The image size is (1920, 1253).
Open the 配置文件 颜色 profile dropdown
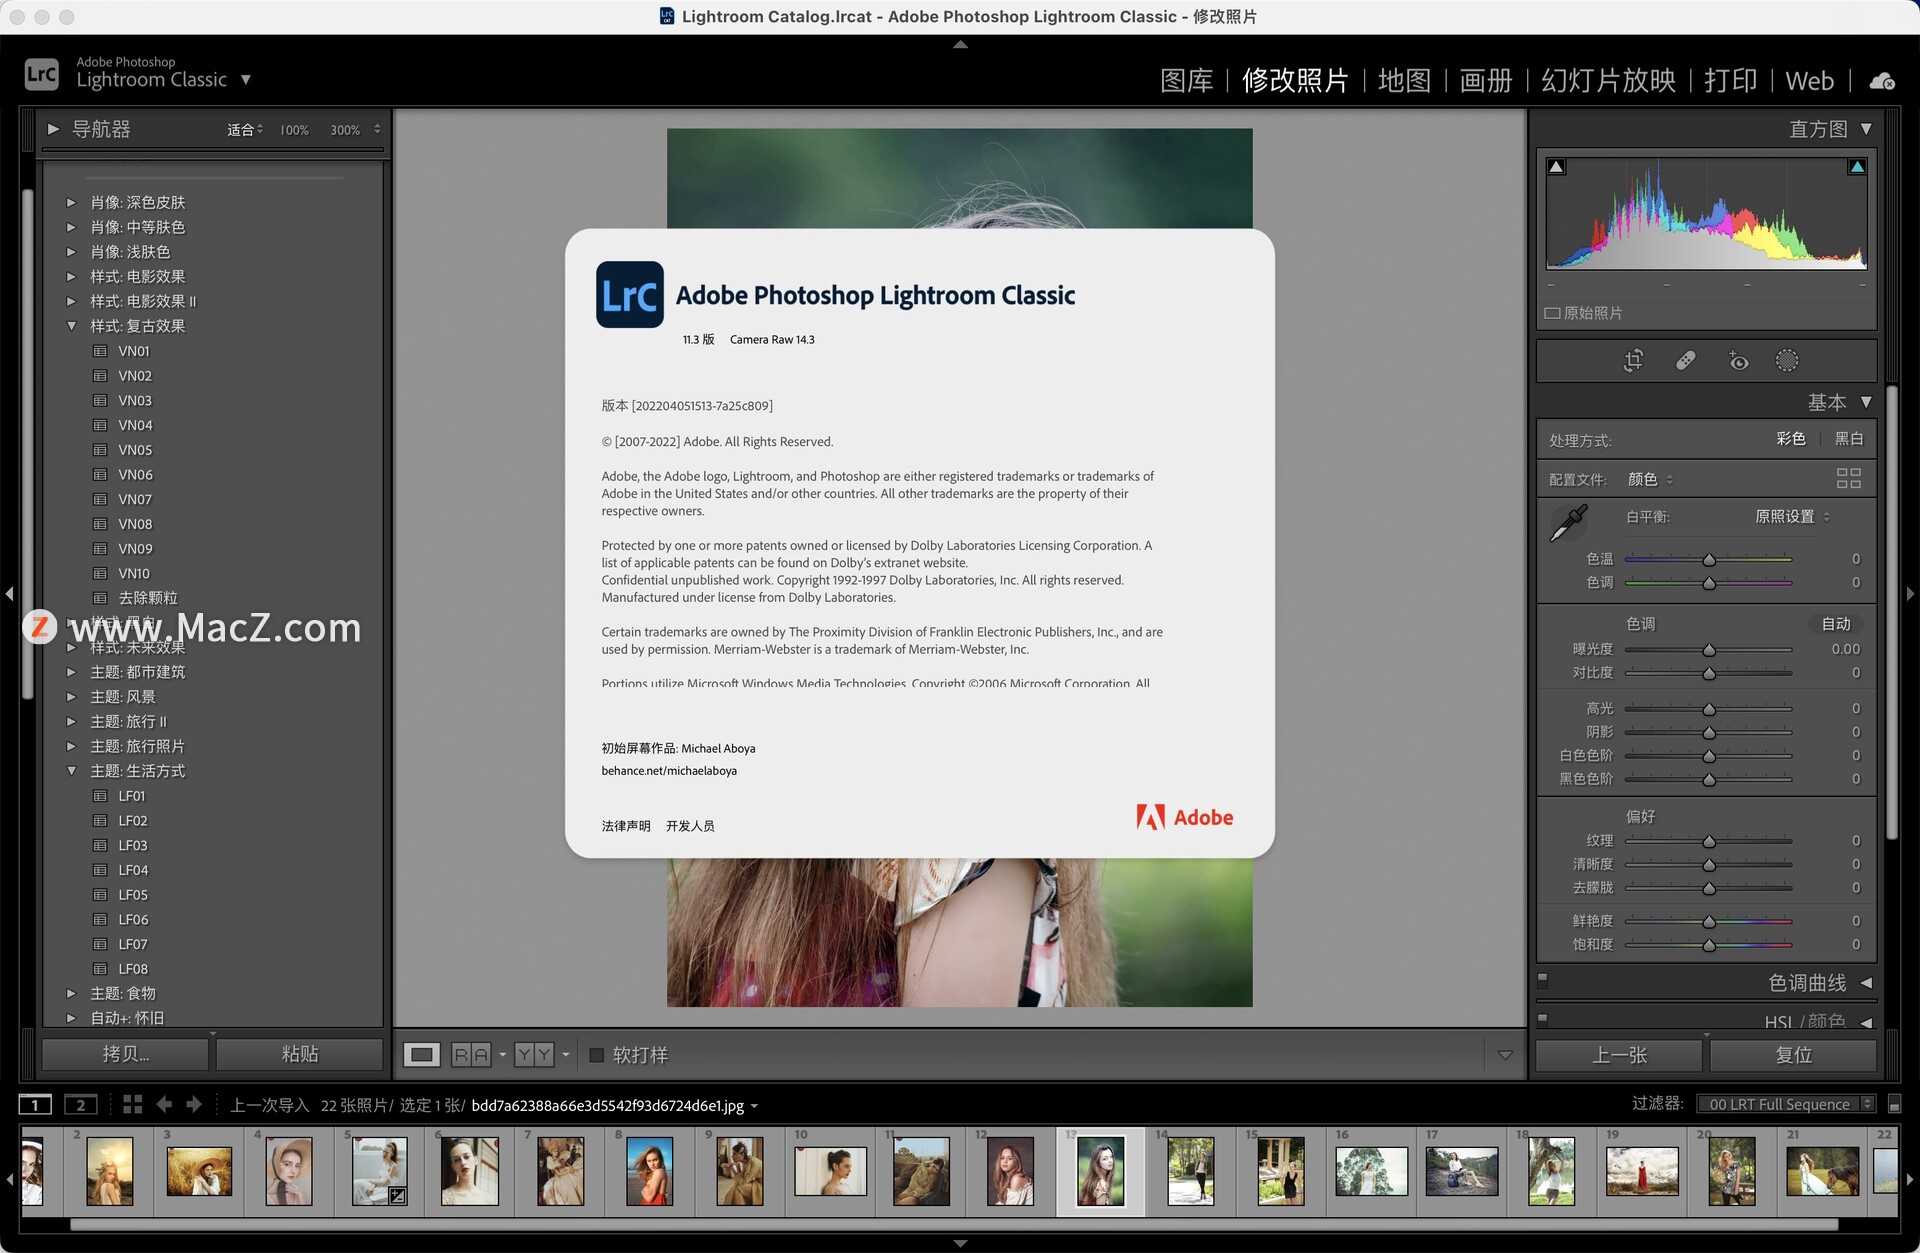tap(1650, 480)
